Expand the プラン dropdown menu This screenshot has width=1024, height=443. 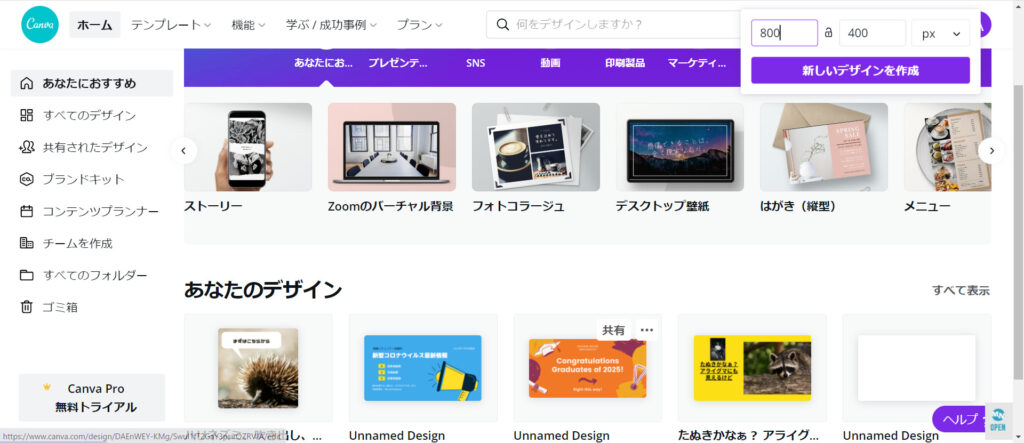[419, 25]
